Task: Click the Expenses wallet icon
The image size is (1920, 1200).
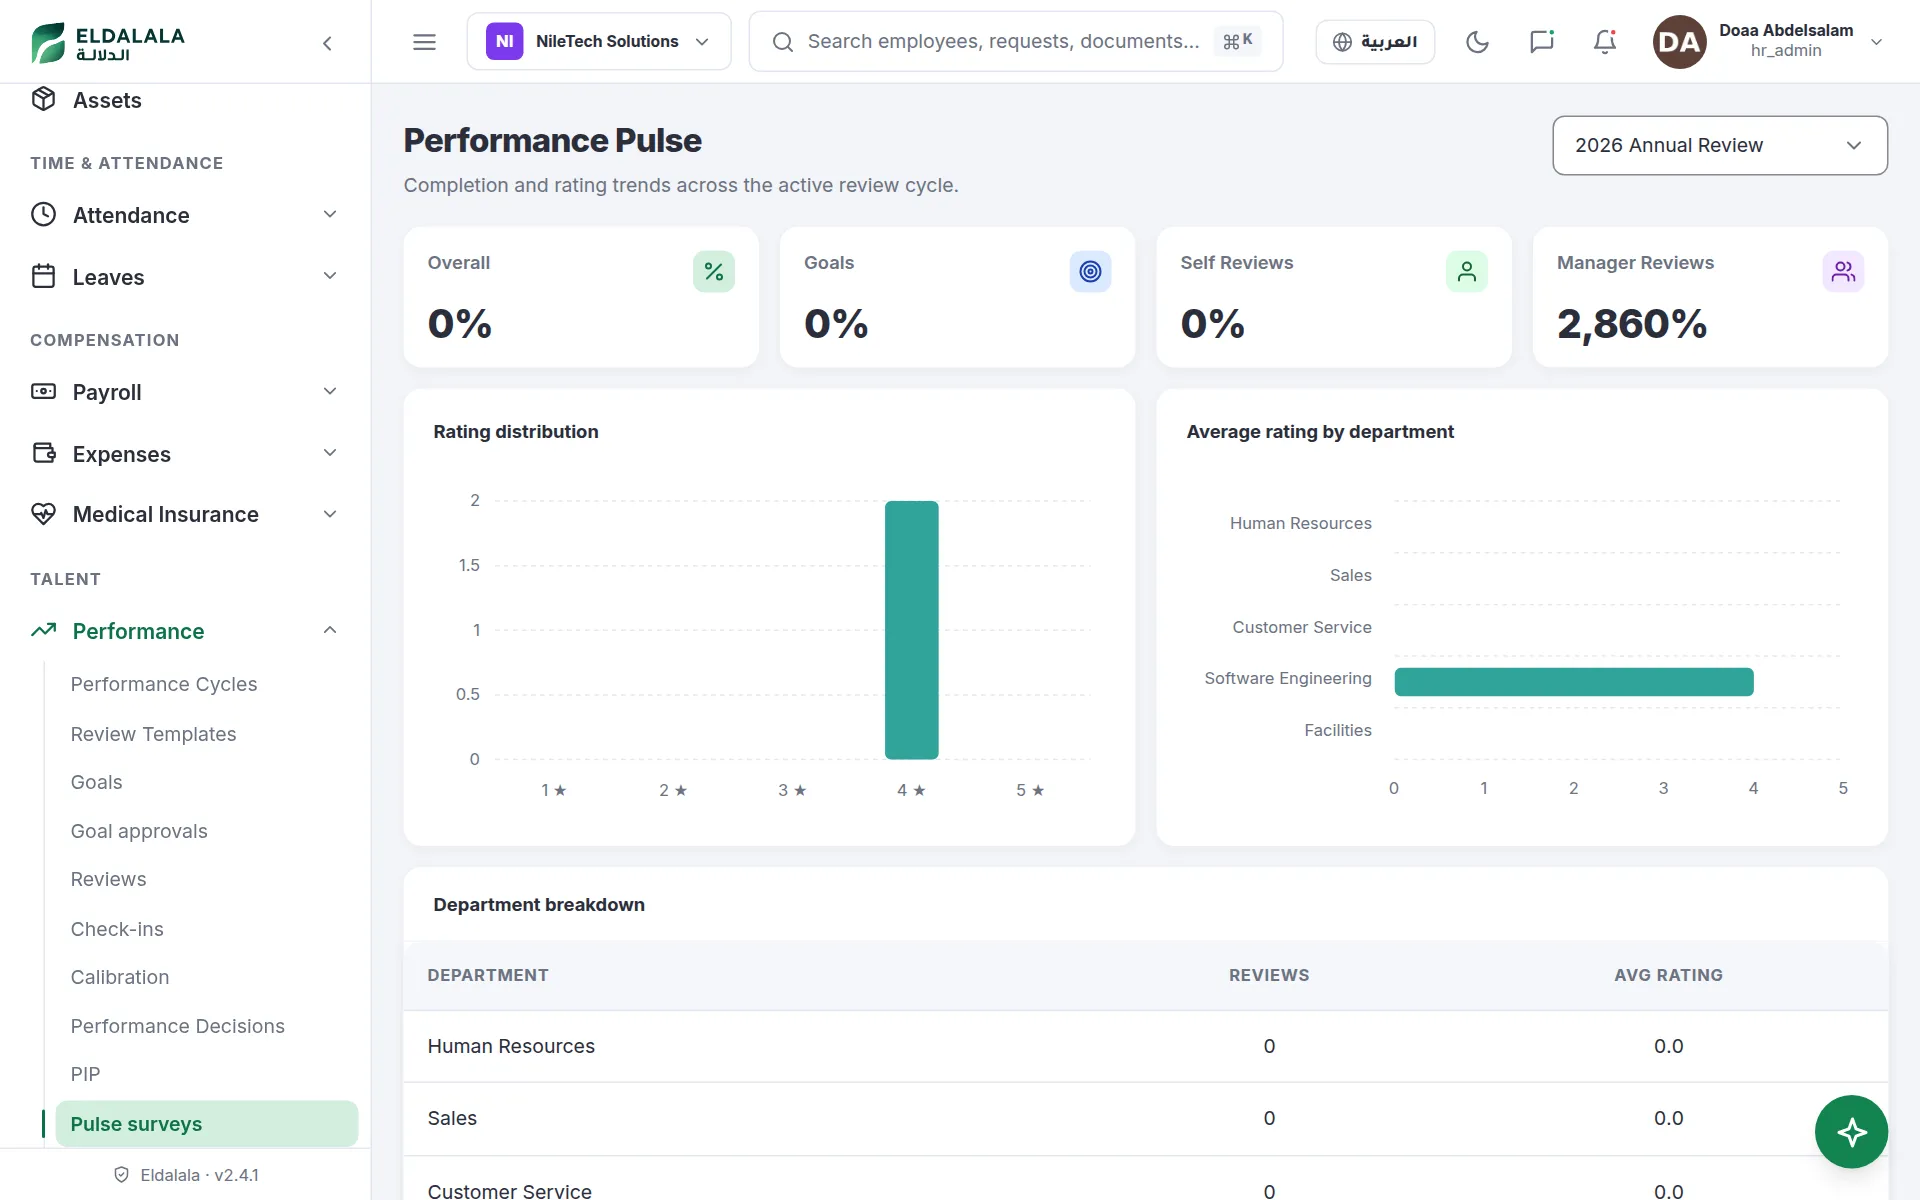Action: 43,453
